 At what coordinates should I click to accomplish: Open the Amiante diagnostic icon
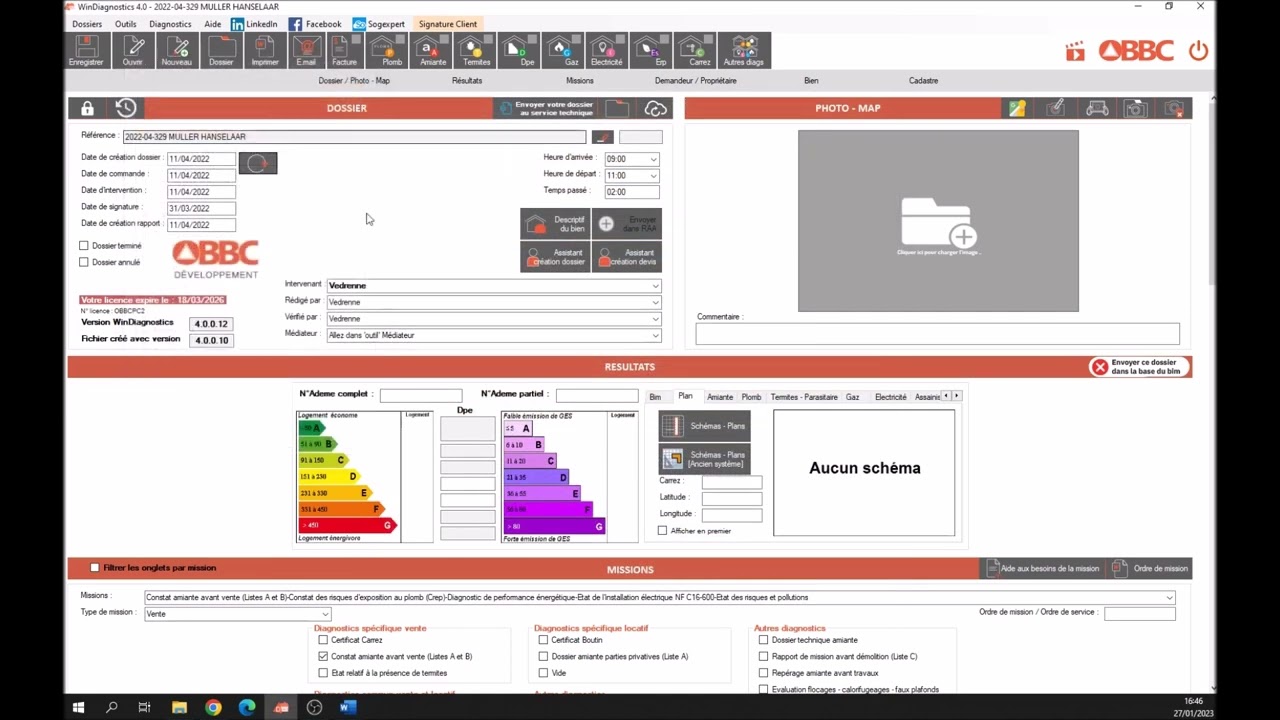click(x=432, y=50)
